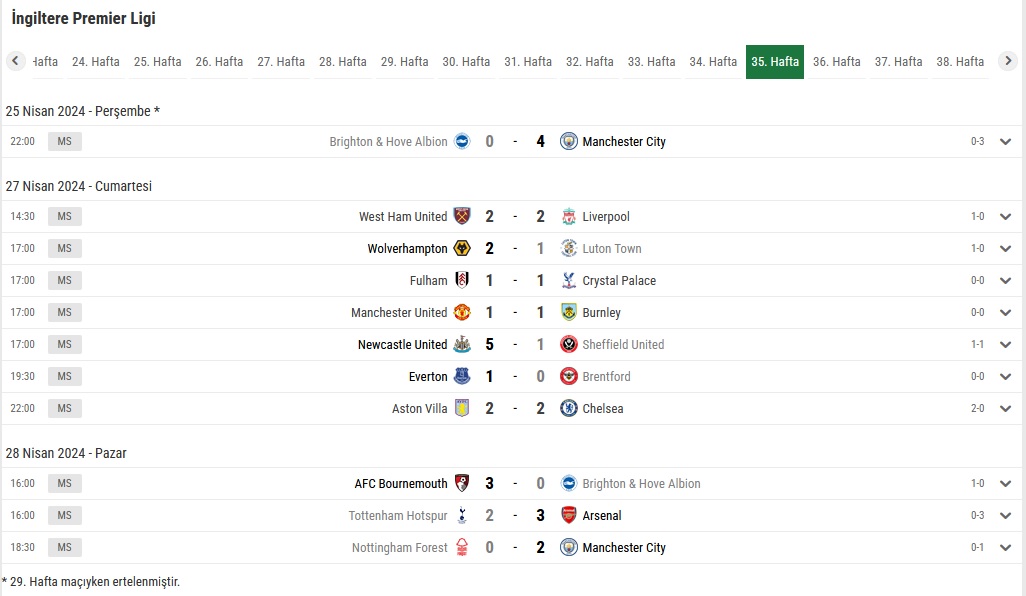Image resolution: width=1026 pixels, height=596 pixels.
Task: Click the Brentford club crest
Action: pos(569,376)
